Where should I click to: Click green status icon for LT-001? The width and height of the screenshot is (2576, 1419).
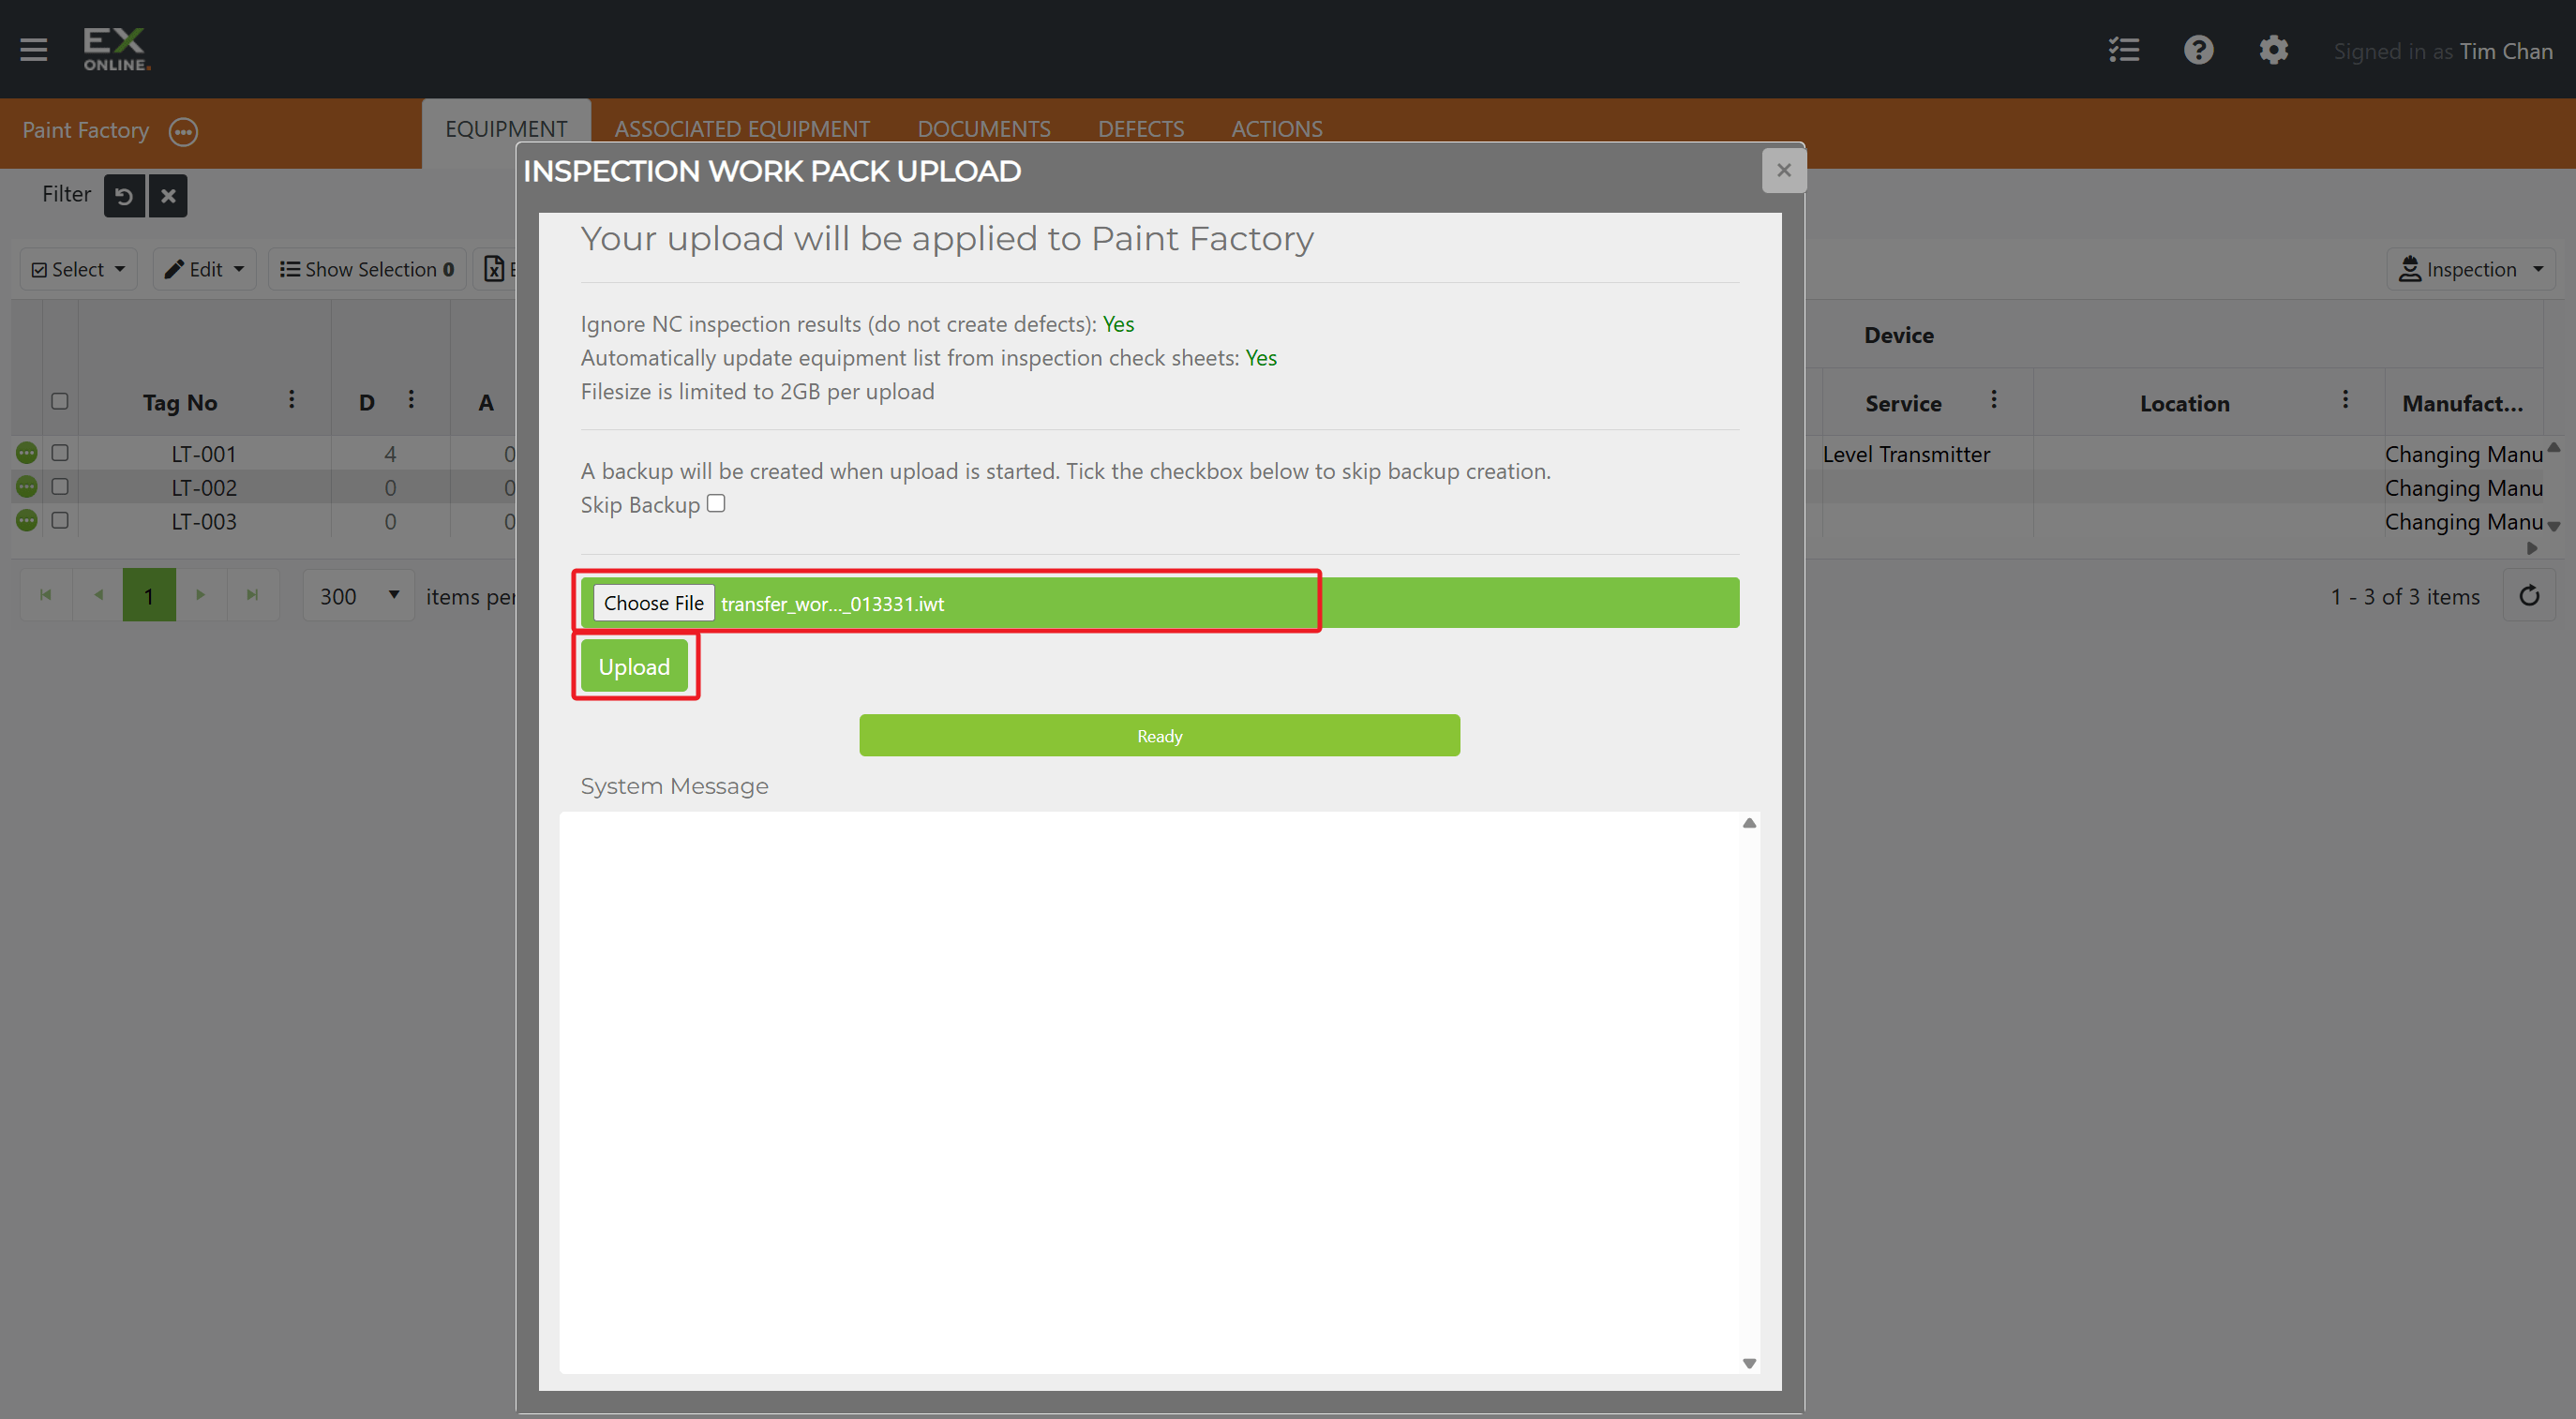[x=27, y=453]
